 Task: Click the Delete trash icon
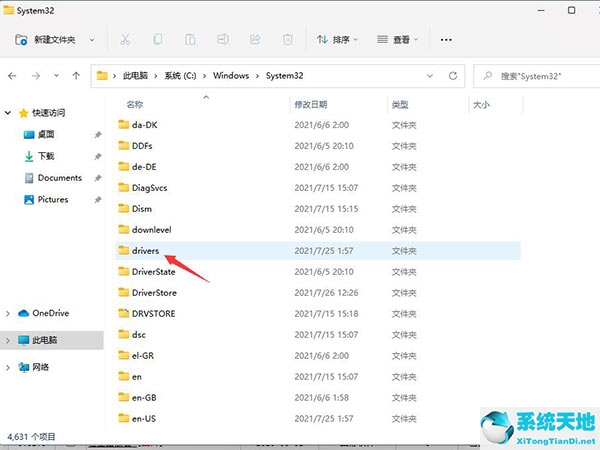tap(288, 39)
